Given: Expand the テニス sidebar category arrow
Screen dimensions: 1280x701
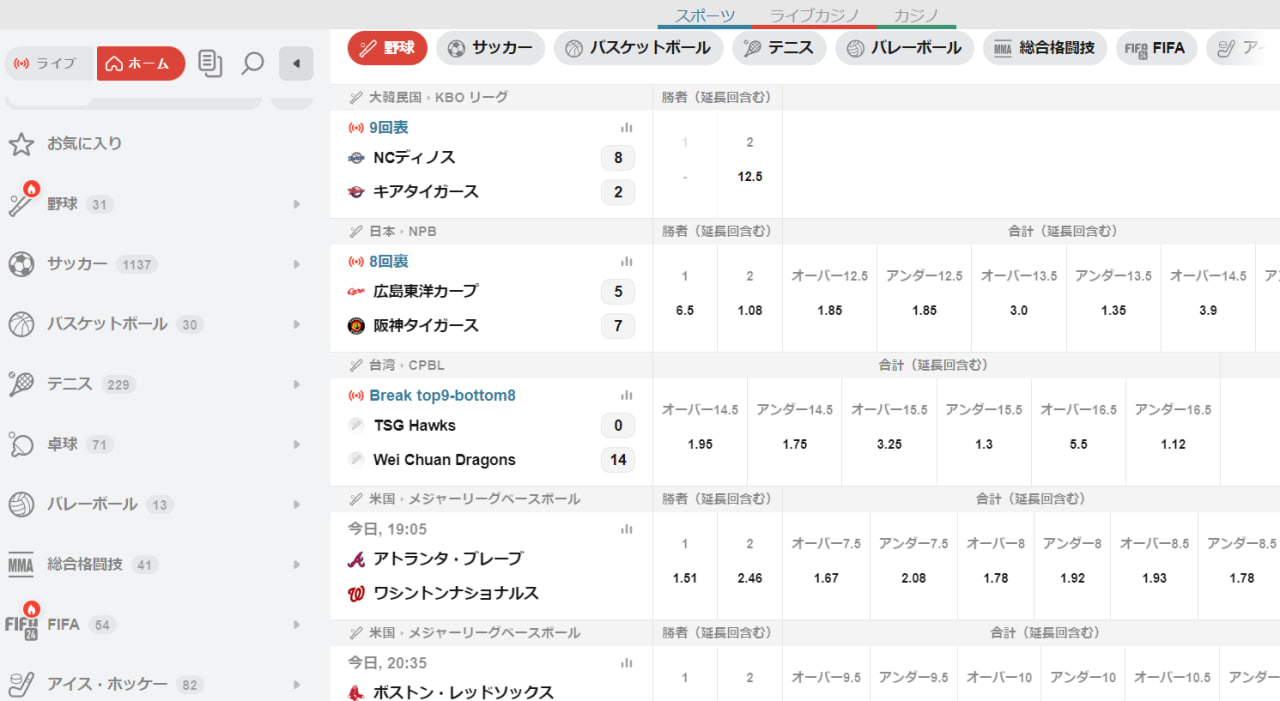Looking at the screenshot, I should click(x=297, y=384).
